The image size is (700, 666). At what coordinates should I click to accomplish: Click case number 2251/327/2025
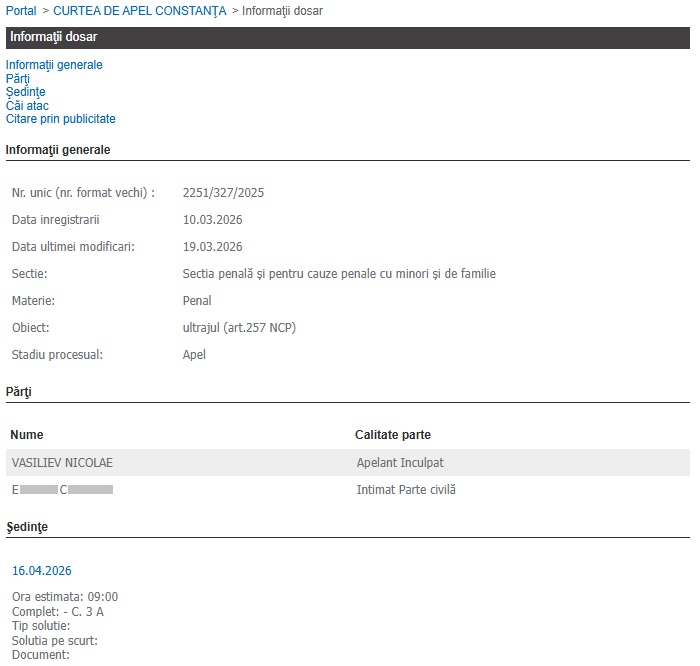(x=223, y=193)
